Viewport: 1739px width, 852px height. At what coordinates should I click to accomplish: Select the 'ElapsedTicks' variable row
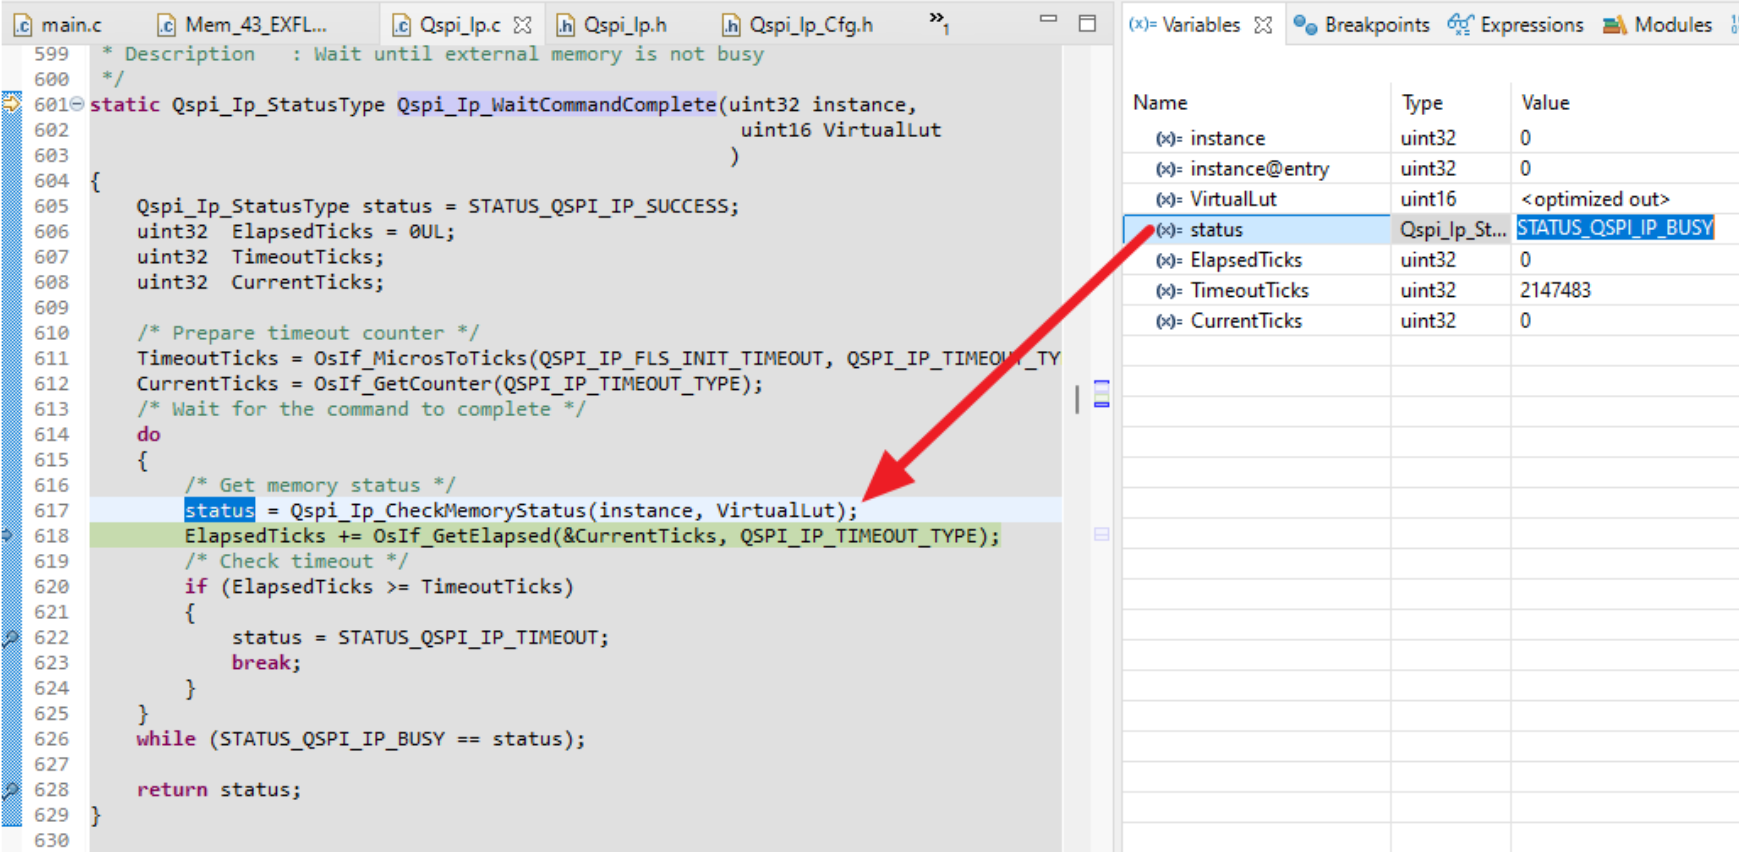(x=1430, y=260)
